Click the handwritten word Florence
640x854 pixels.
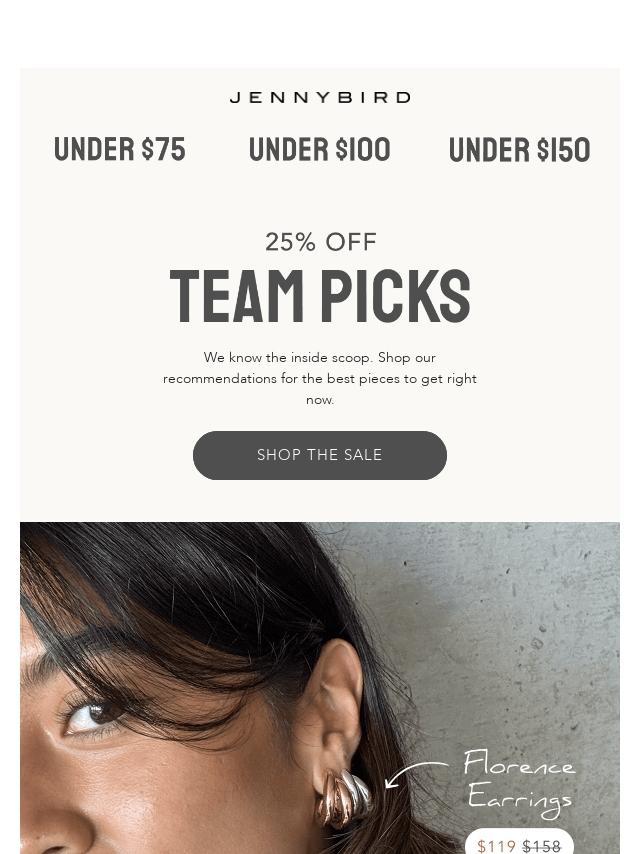point(519,765)
